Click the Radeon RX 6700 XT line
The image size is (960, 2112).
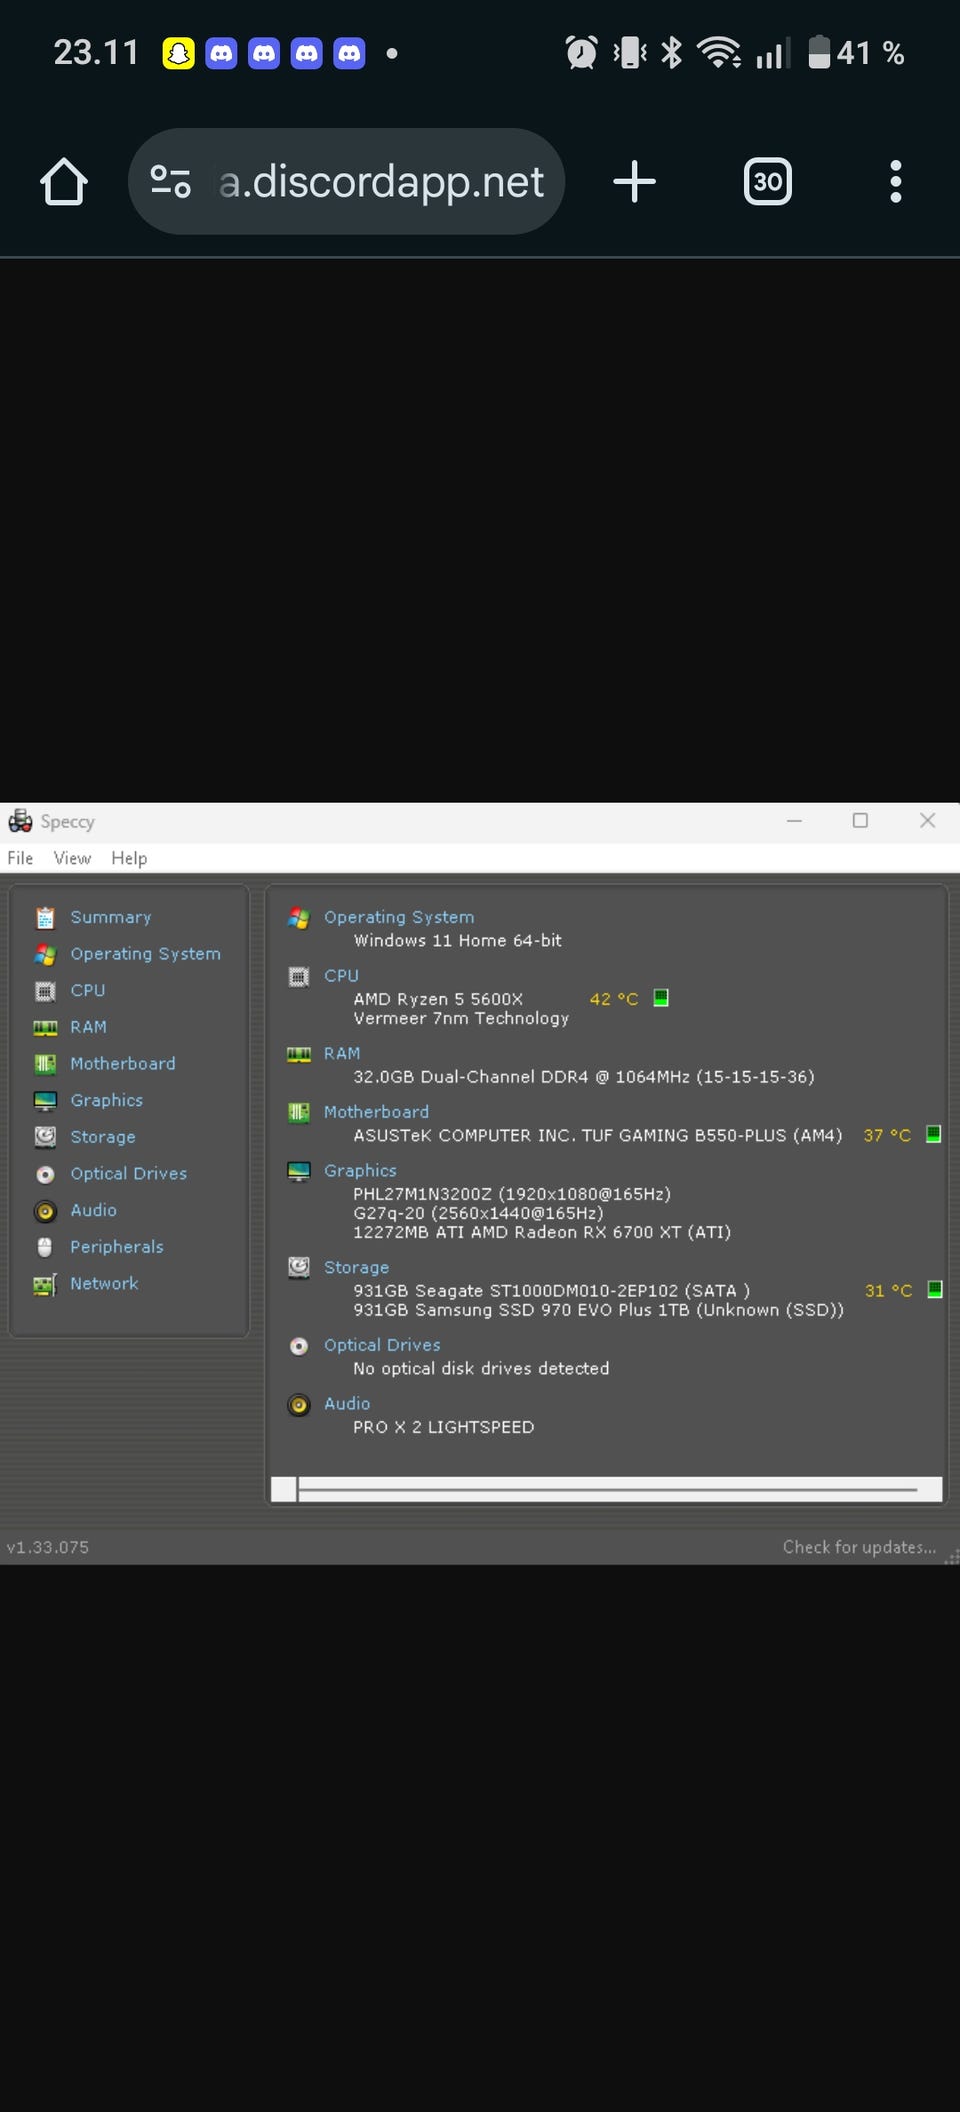pyautogui.click(x=542, y=1232)
